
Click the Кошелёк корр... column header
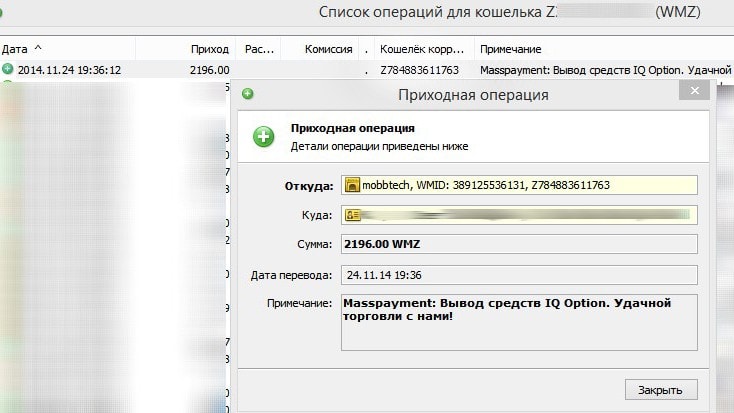[422, 49]
